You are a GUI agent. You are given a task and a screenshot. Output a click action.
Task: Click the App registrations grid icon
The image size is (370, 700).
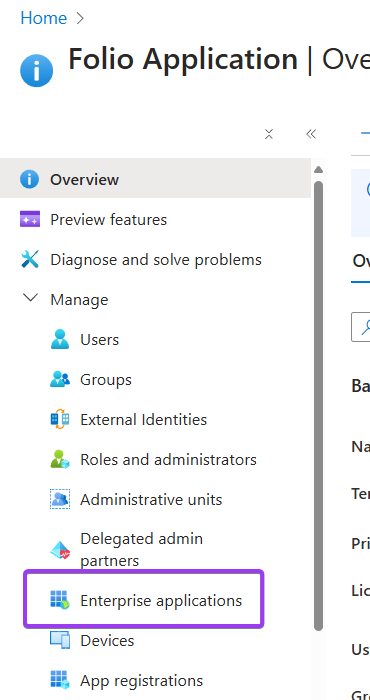pyautogui.click(x=60, y=680)
